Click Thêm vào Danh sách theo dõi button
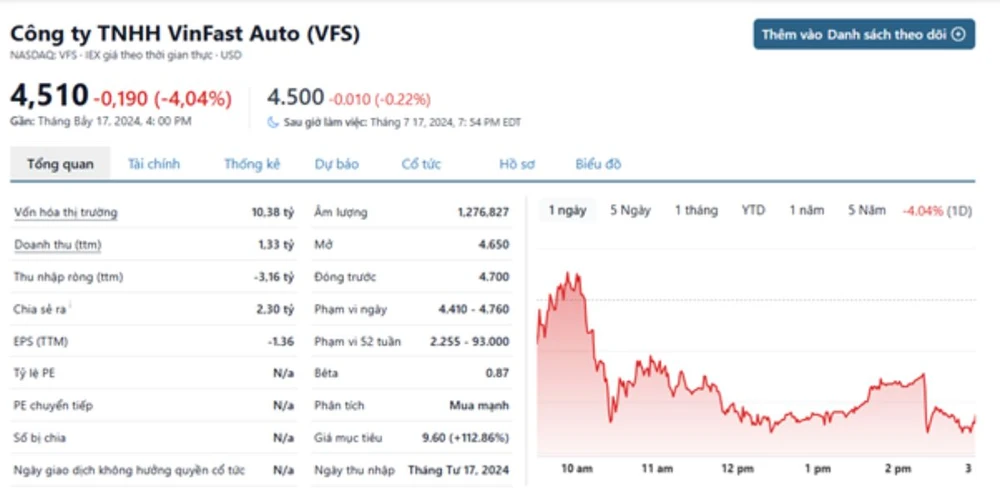Screen dimensions: 1000x492 [x=863, y=34]
